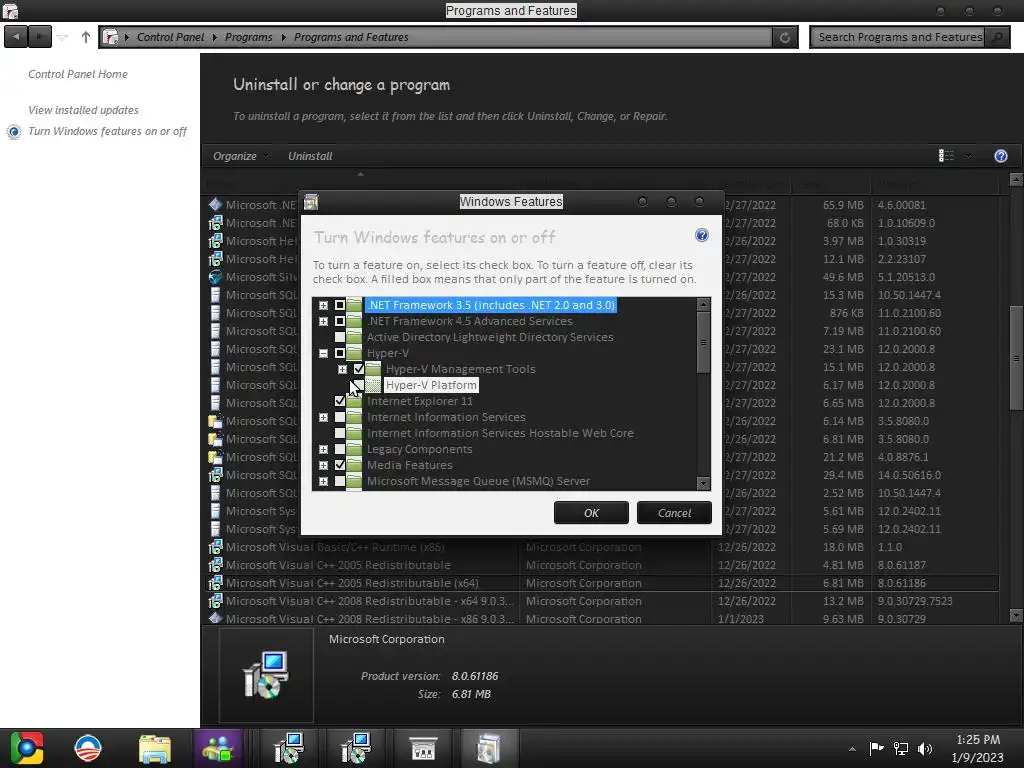Expand Hyper-V Management Tools subtree
This screenshot has height=768, width=1024.
[x=342, y=369]
